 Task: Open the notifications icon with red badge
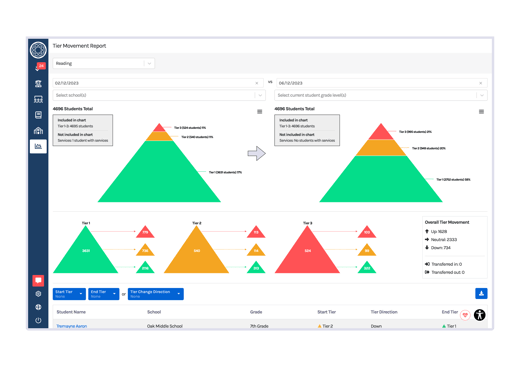point(39,67)
